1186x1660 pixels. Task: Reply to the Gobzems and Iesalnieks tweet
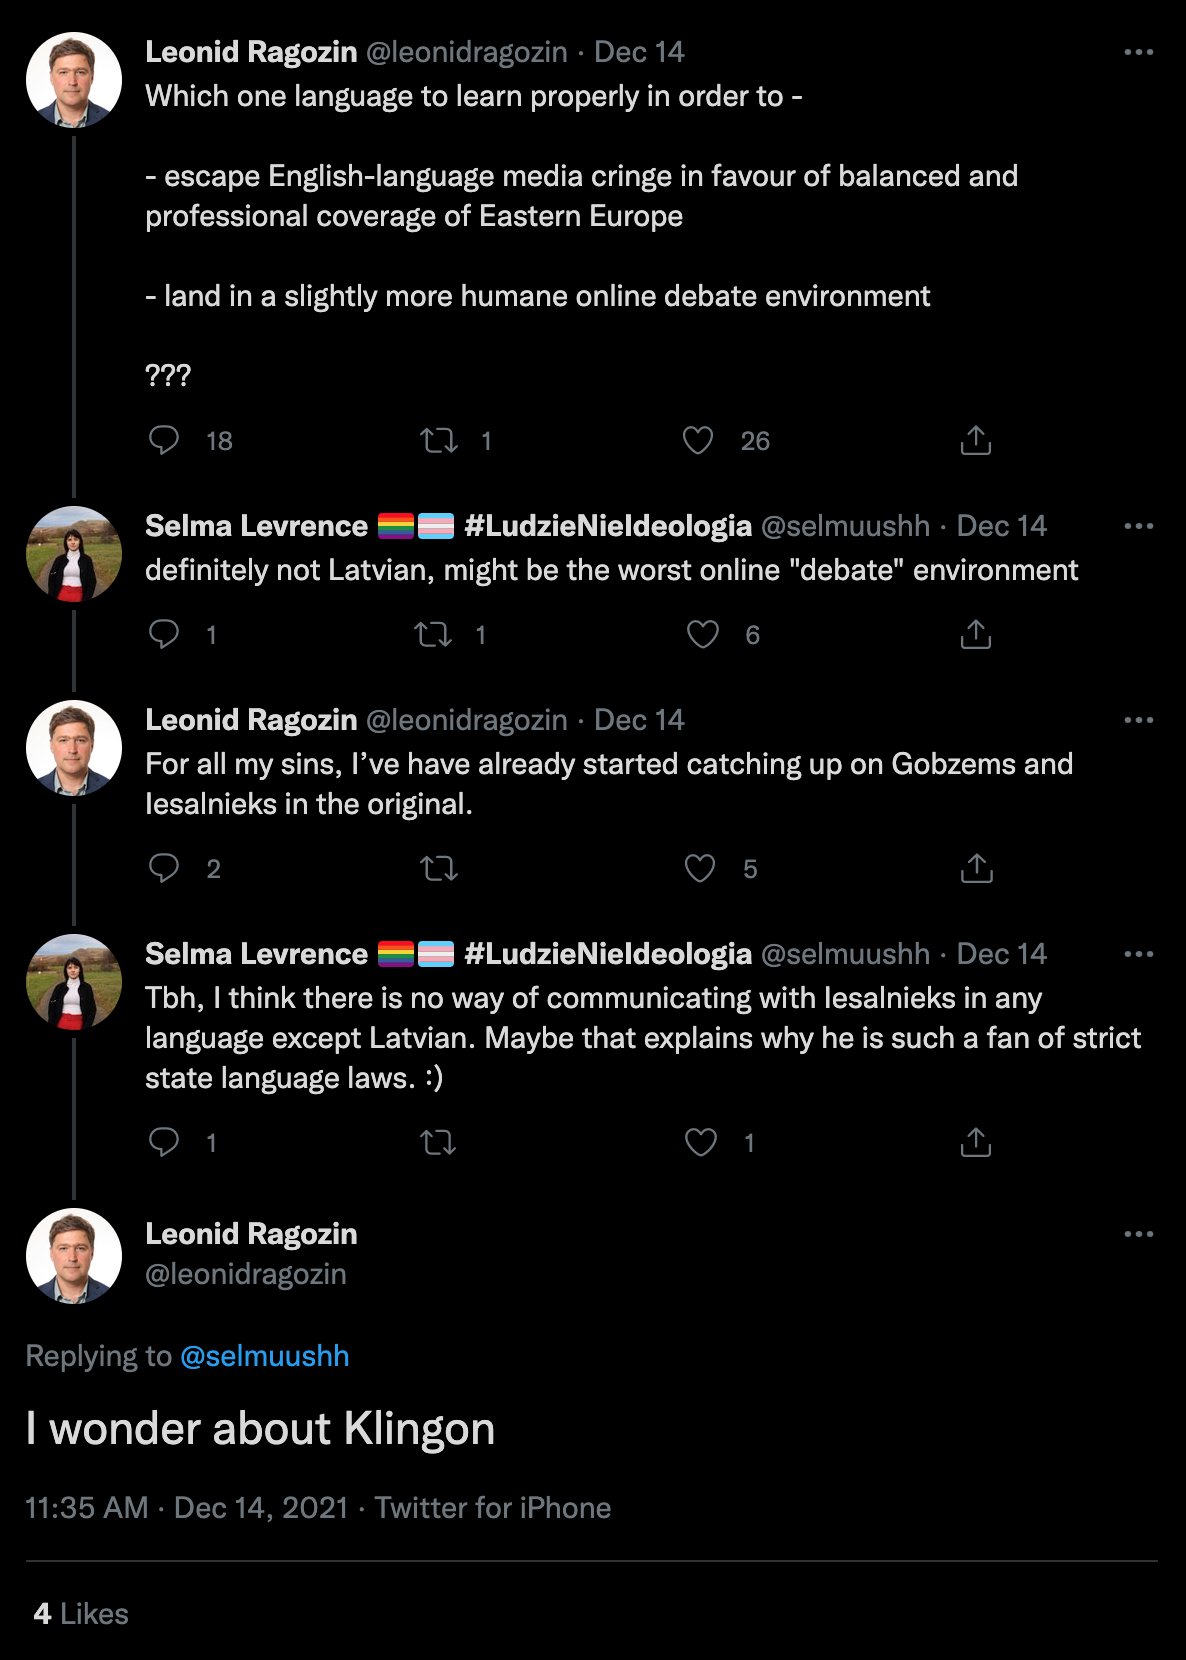click(164, 868)
